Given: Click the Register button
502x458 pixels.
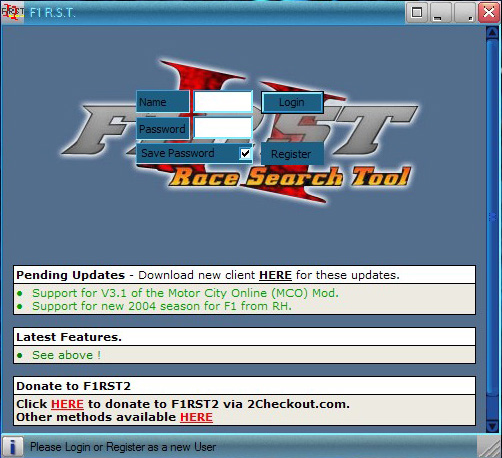Looking at the screenshot, I should [x=292, y=154].
